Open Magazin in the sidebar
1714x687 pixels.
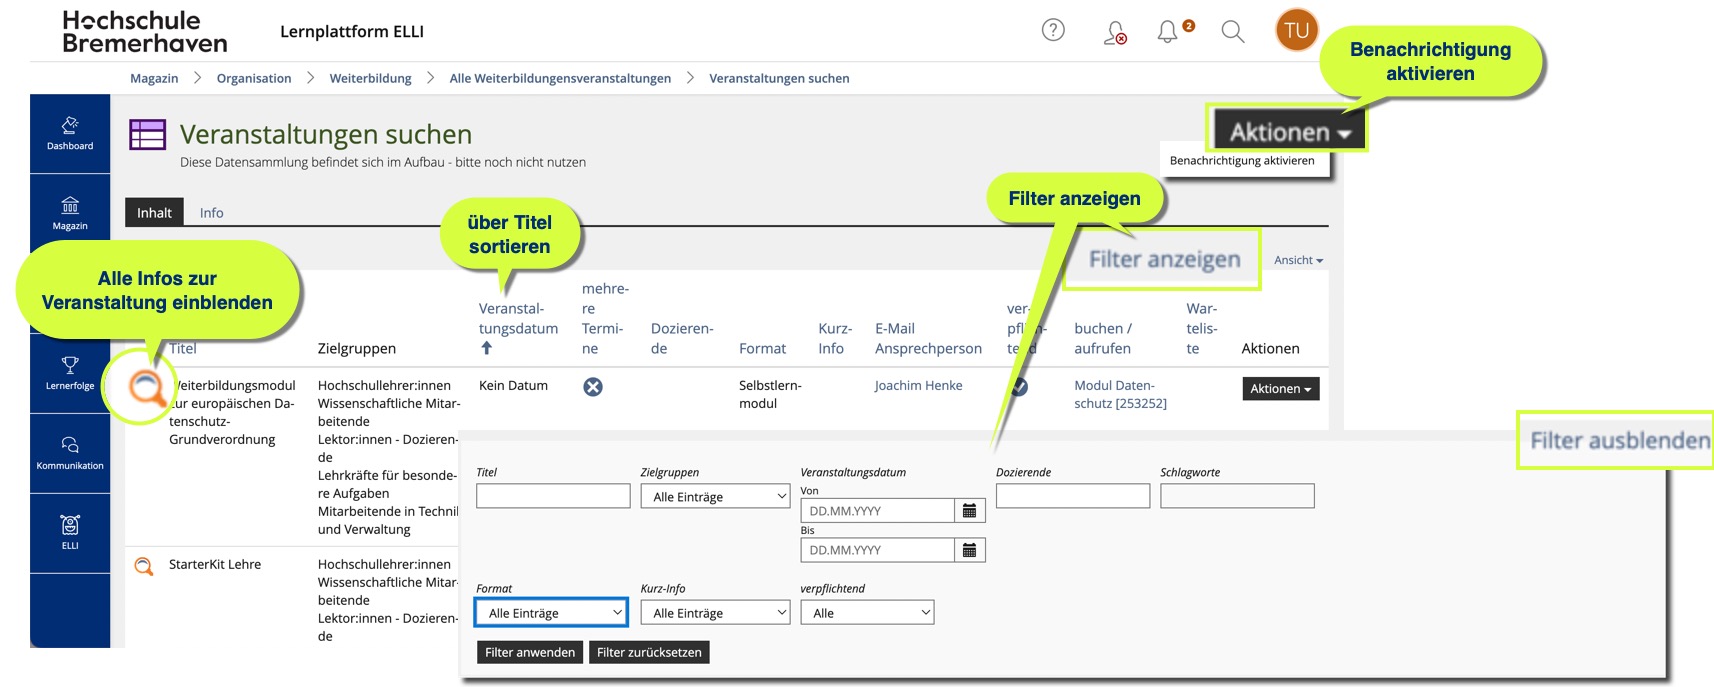click(x=70, y=213)
